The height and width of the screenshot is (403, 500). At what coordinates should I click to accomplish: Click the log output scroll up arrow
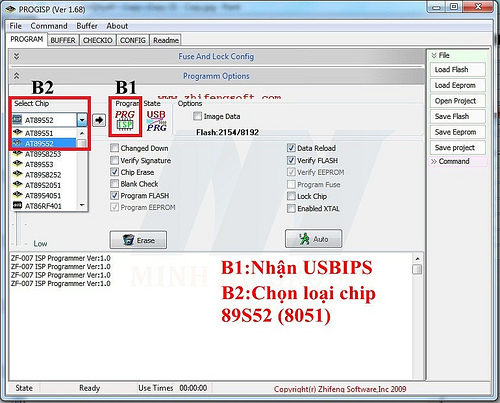coord(417,259)
